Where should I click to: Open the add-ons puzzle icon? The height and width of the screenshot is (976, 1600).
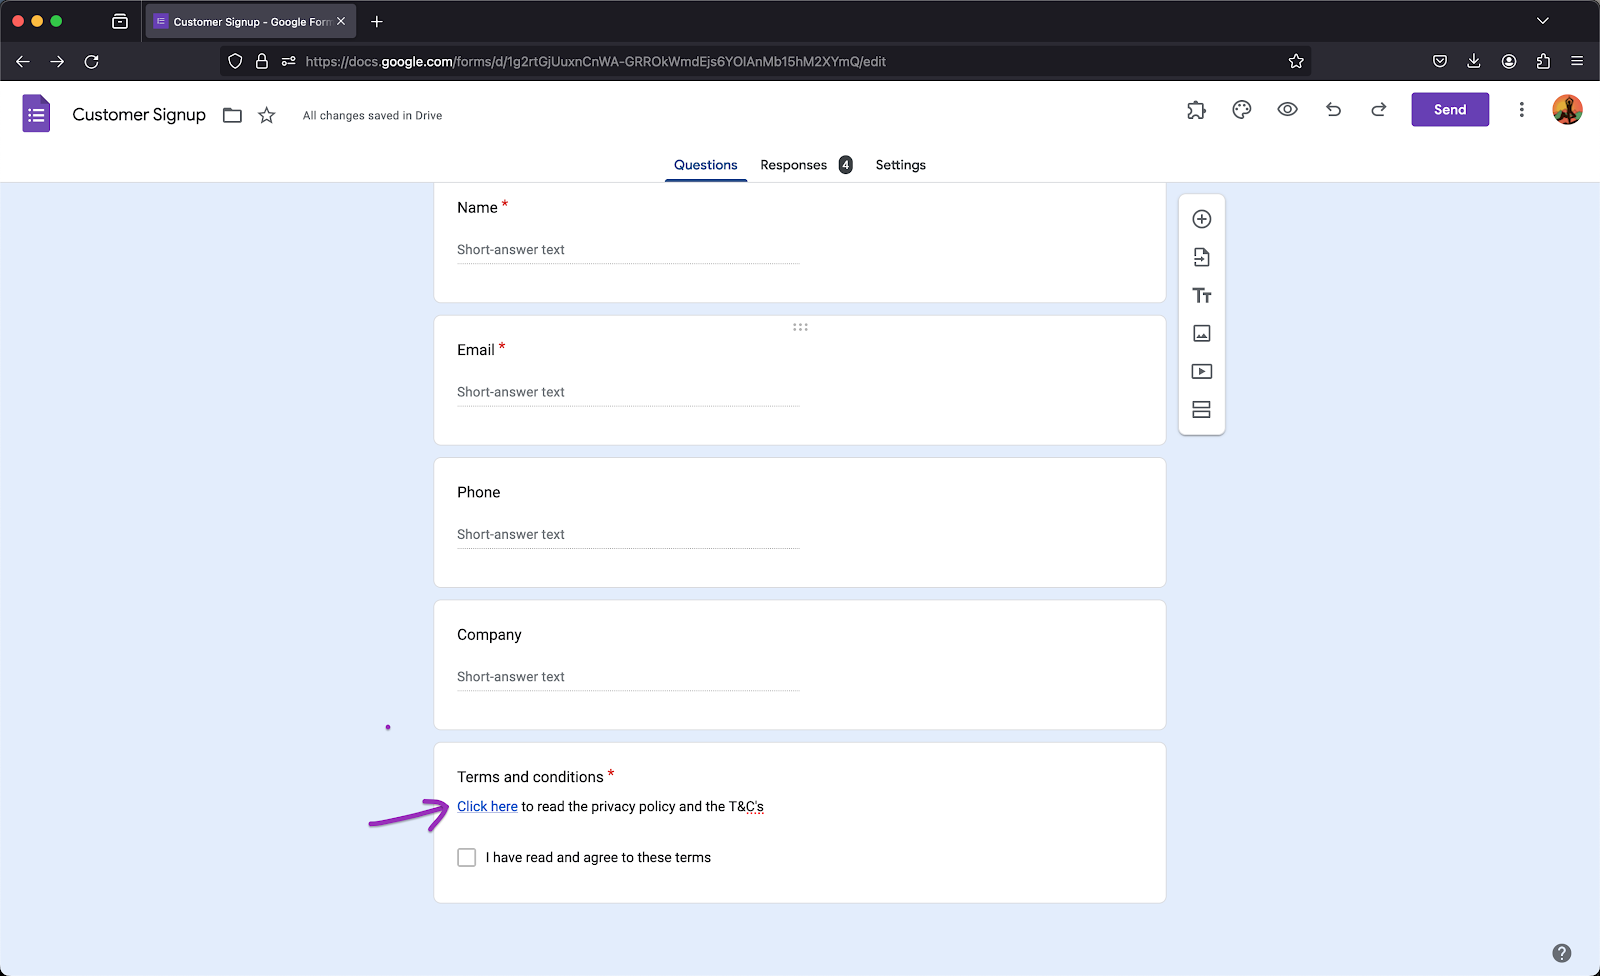(x=1196, y=110)
